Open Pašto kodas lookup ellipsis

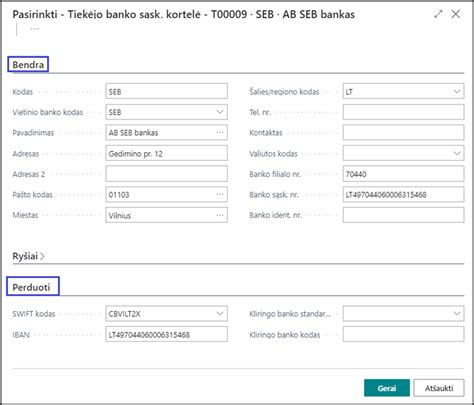(x=220, y=194)
